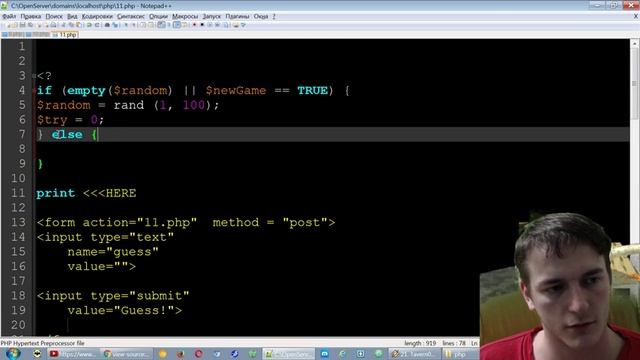Image resolution: width=640 pixels, height=360 pixels.
Task: Open the Синтаксис menu
Action: point(131,16)
